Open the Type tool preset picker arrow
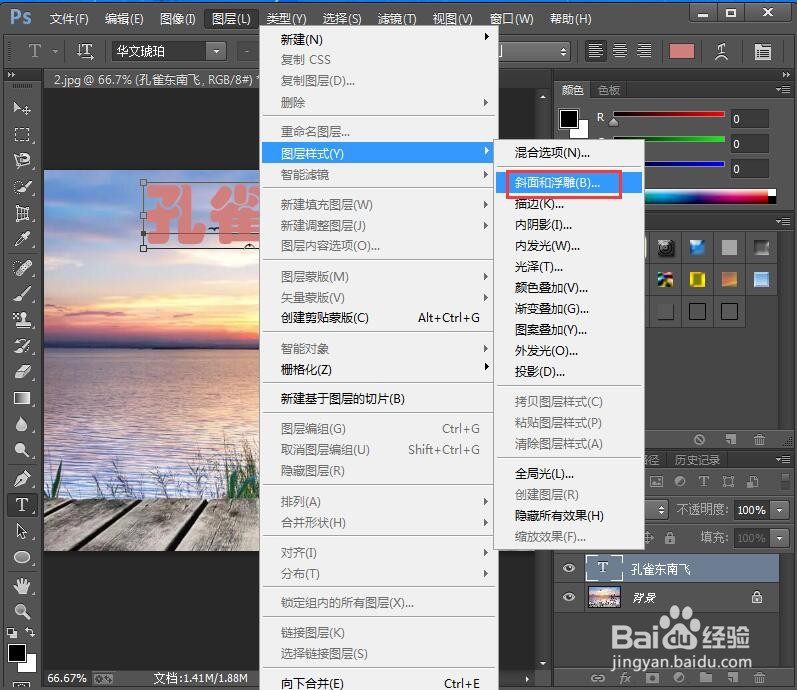 pyautogui.click(x=55, y=51)
